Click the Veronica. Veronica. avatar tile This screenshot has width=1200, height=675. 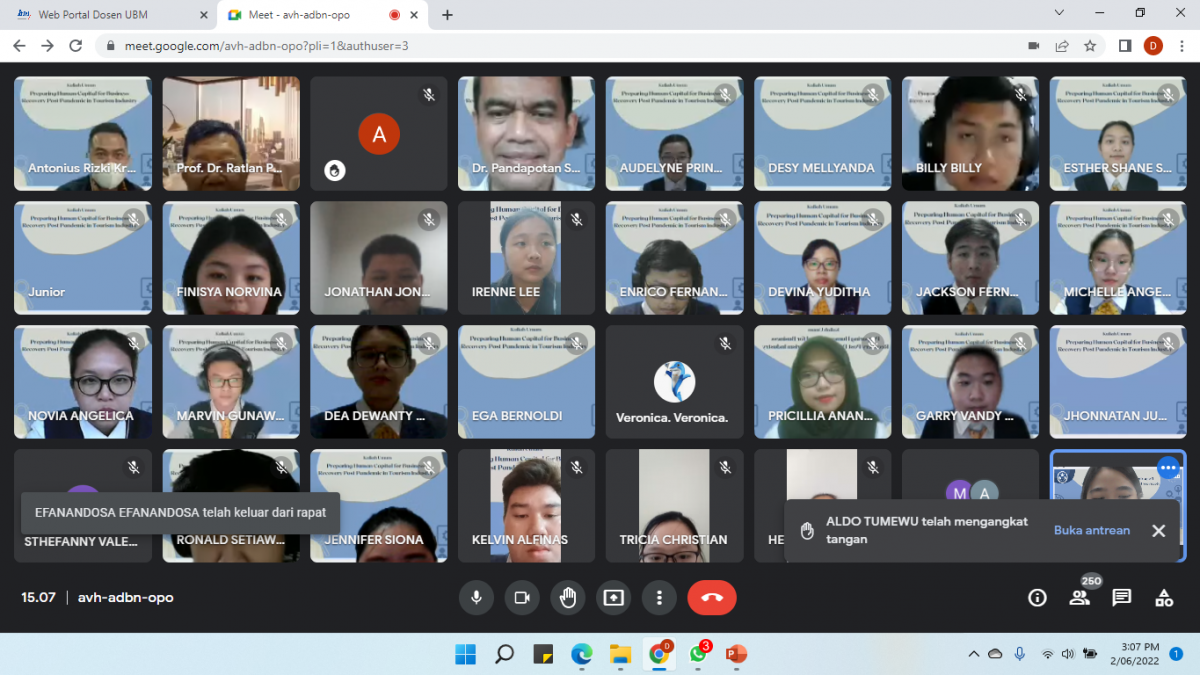click(x=675, y=382)
